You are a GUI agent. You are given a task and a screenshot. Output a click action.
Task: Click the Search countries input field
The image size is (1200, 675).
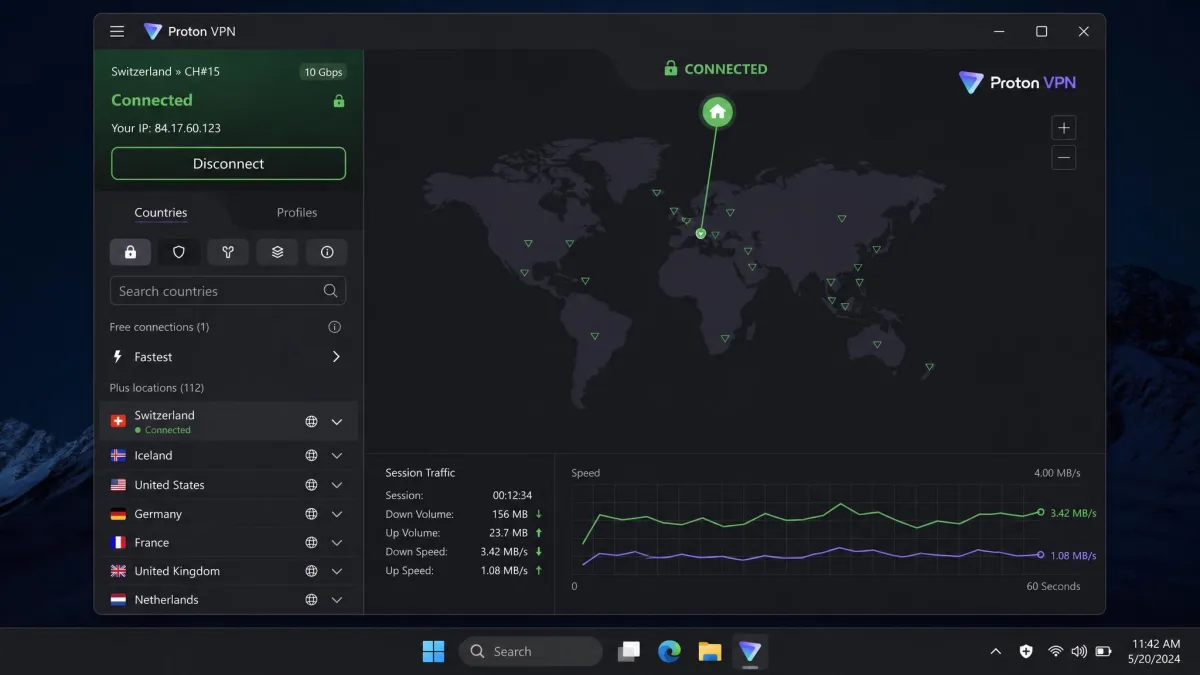(x=228, y=291)
